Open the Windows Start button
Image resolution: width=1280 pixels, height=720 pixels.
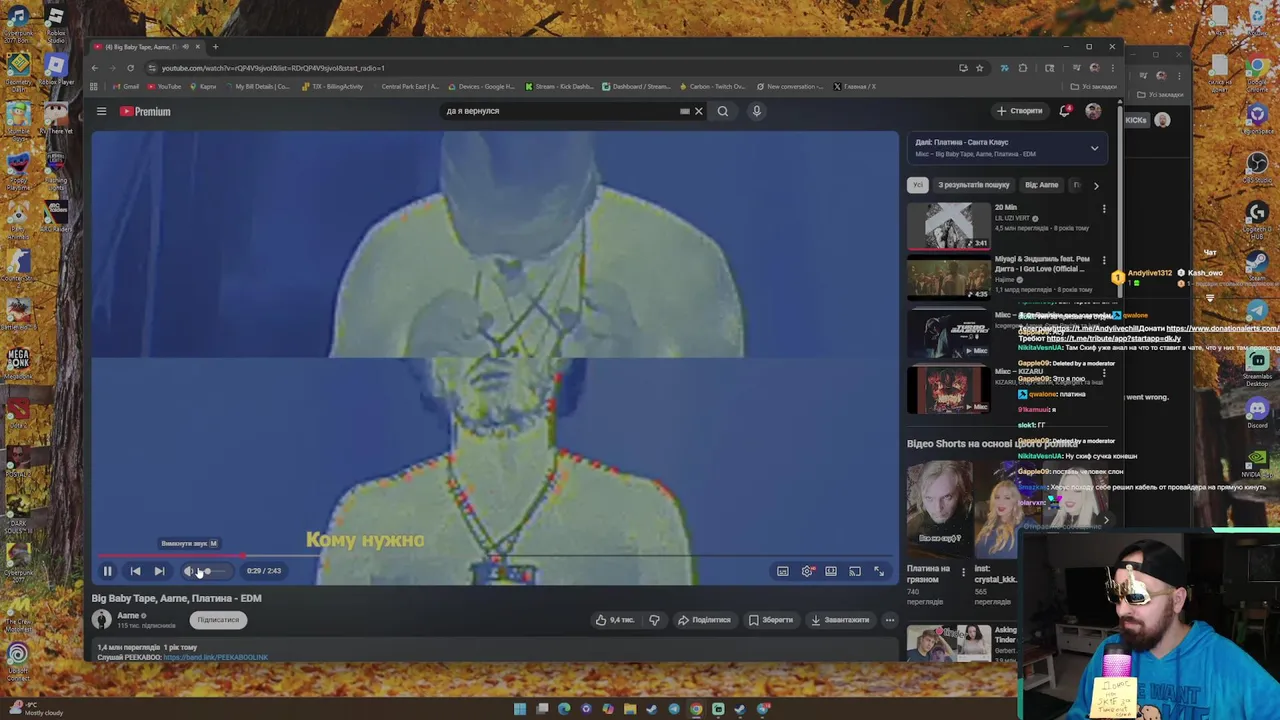[520, 709]
